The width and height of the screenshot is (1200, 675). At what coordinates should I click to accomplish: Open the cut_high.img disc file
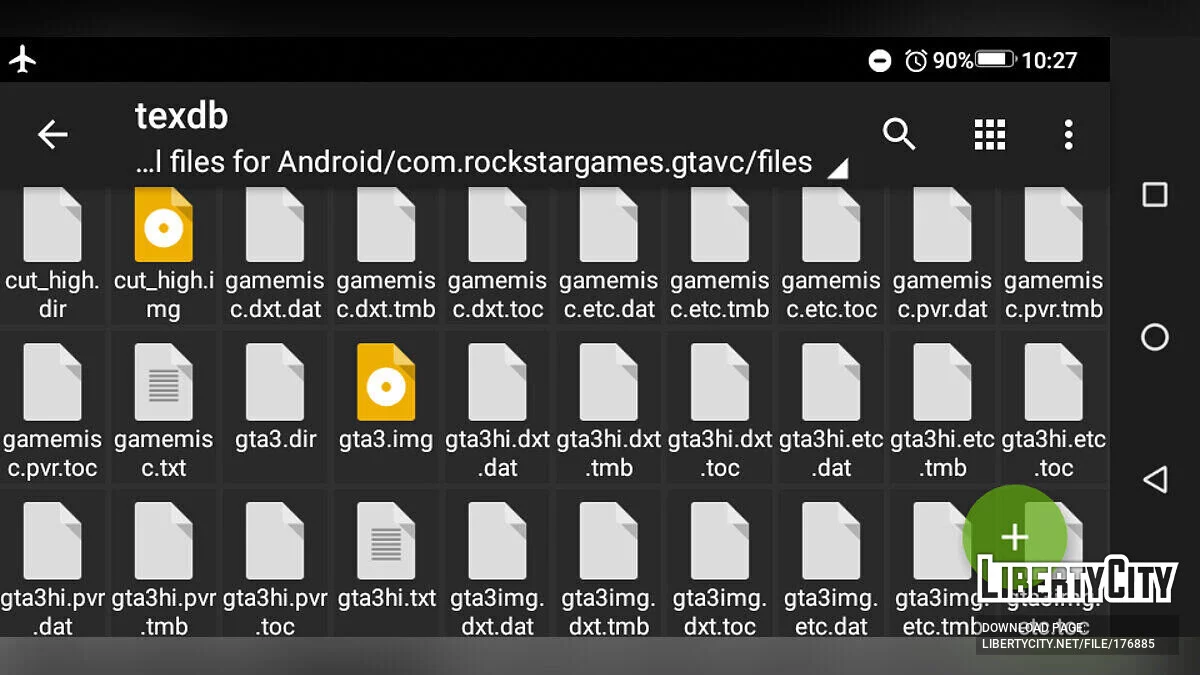(163, 226)
